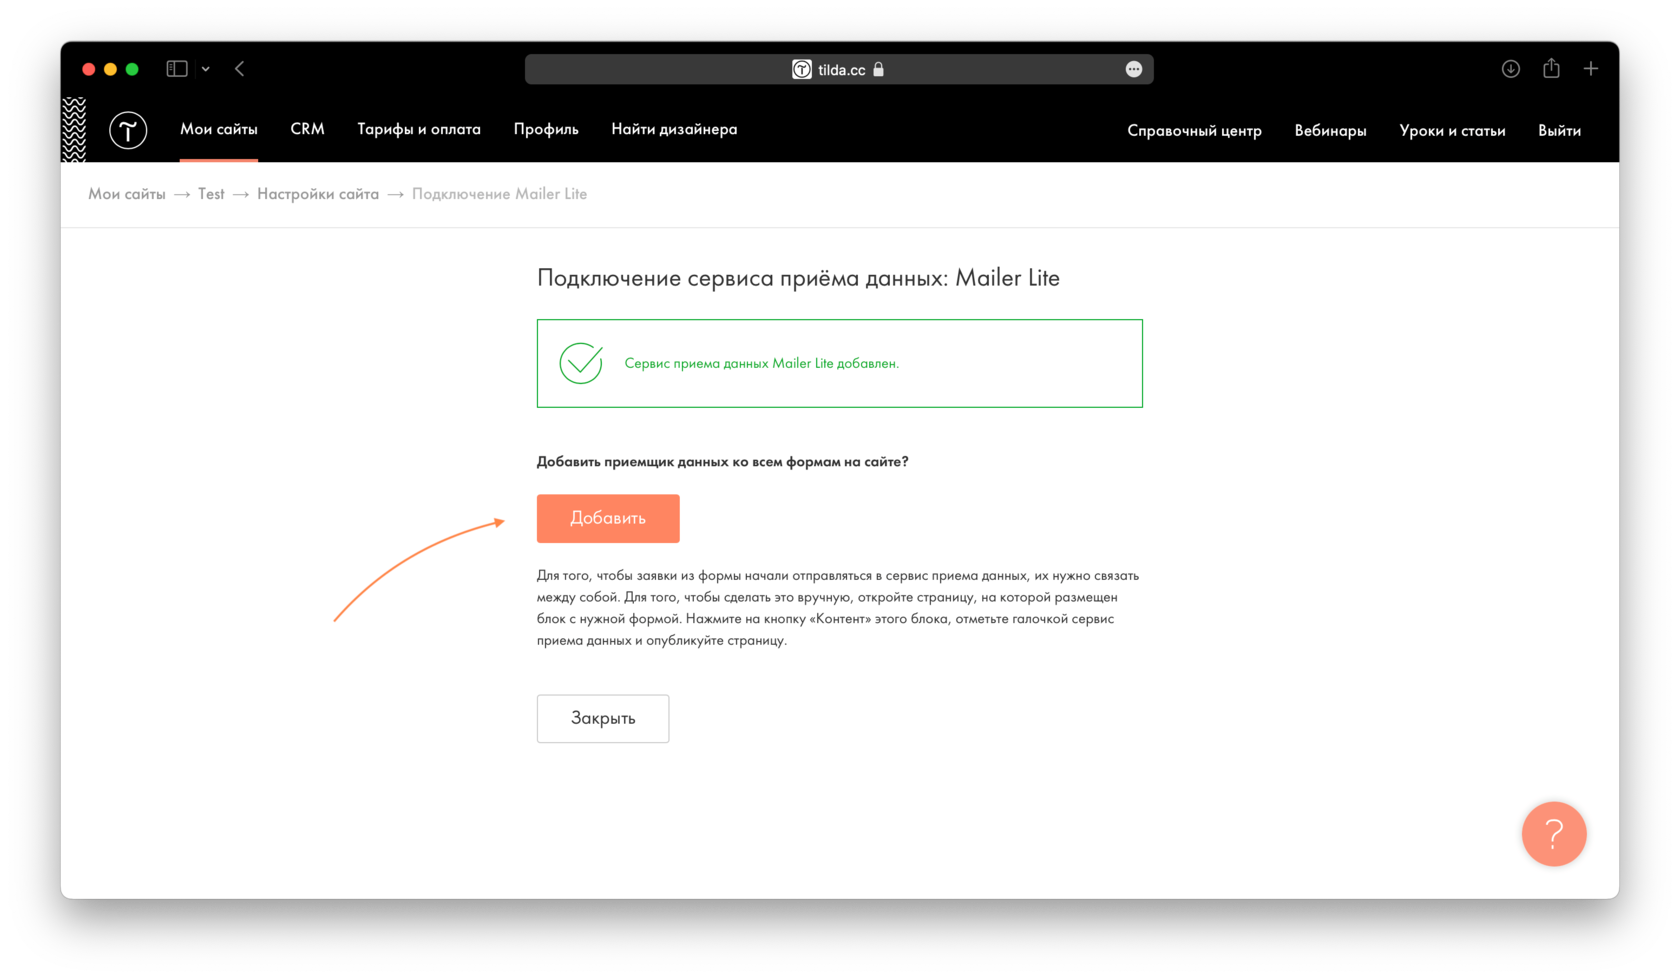Click the Добавить button
1680x979 pixels.
607,518
